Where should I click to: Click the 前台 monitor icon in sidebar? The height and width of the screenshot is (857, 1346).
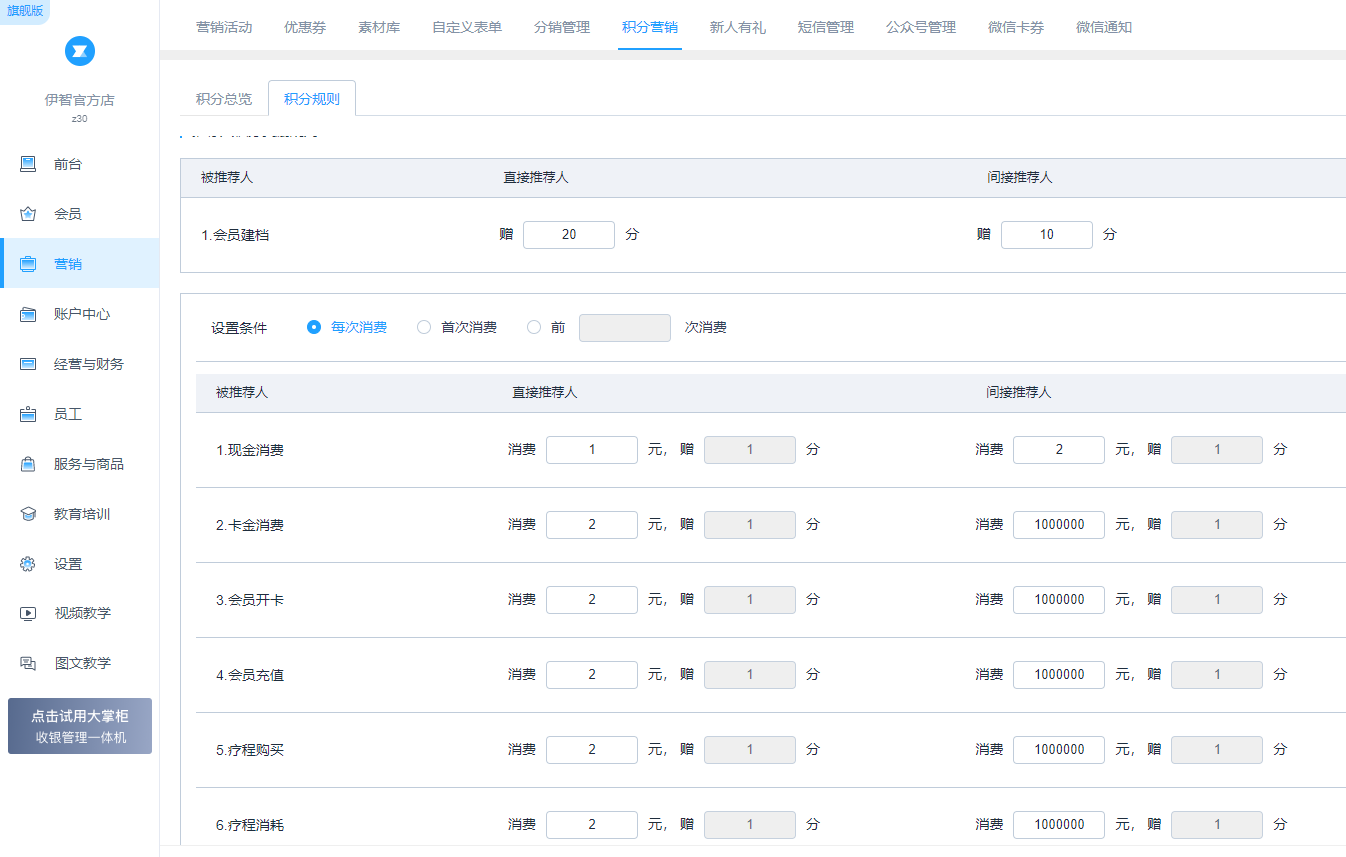(x=28, y=164)
